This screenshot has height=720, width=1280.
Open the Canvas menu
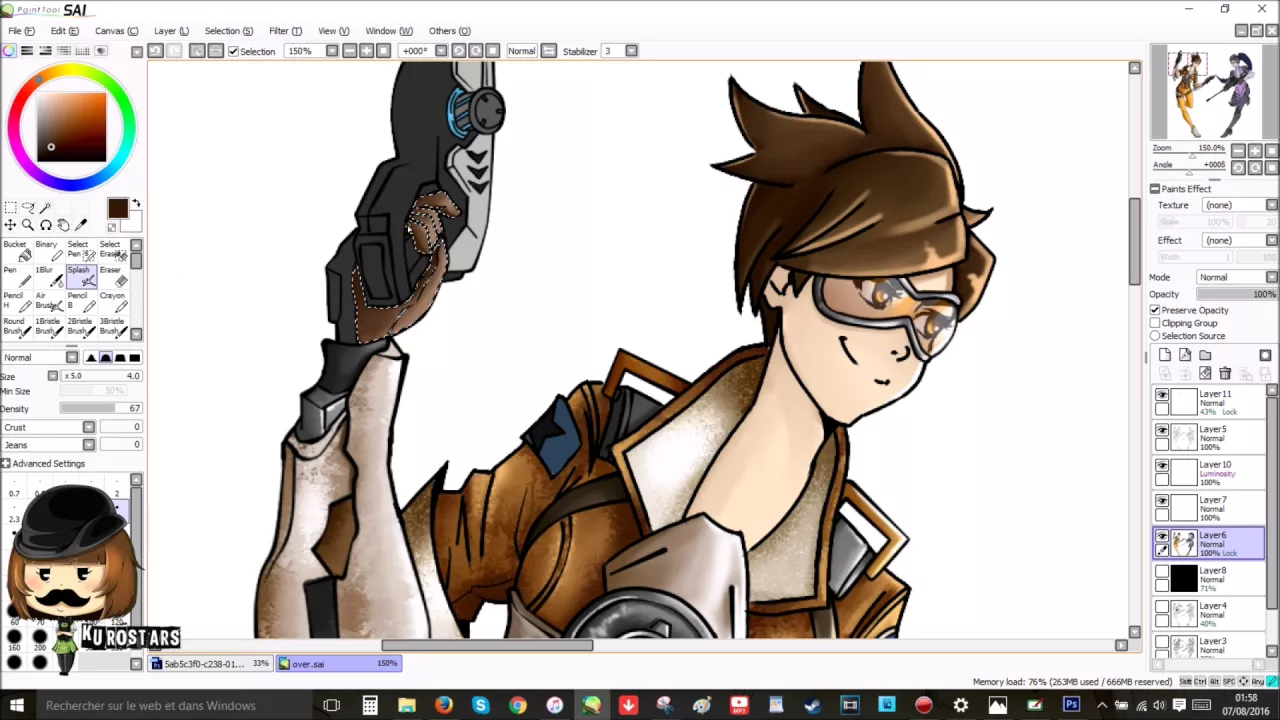[x=117, y=31]
